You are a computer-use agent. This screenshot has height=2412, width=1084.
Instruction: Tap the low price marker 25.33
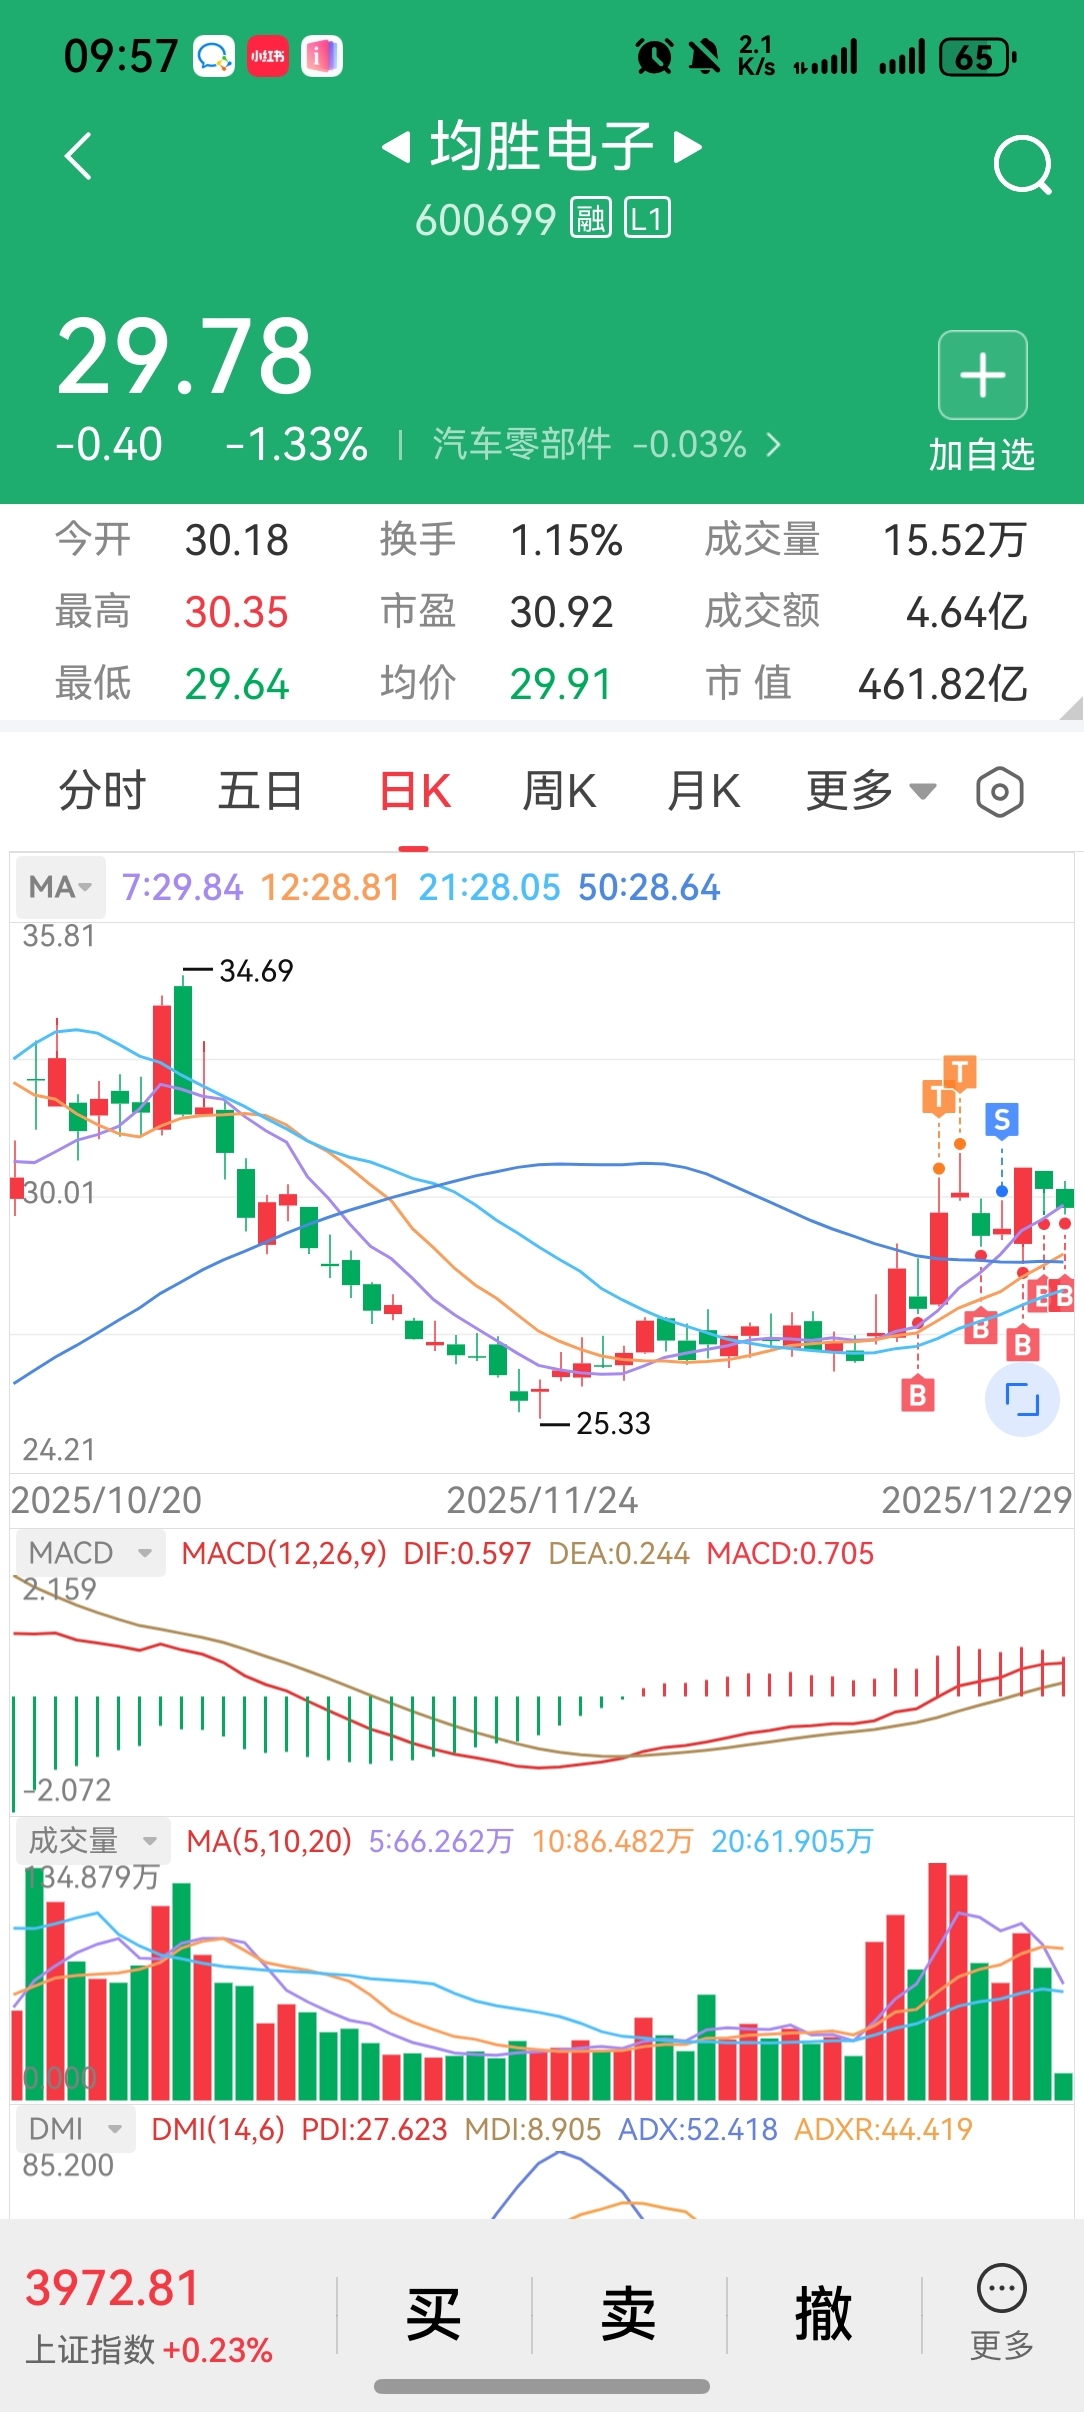pos(613,1423)
